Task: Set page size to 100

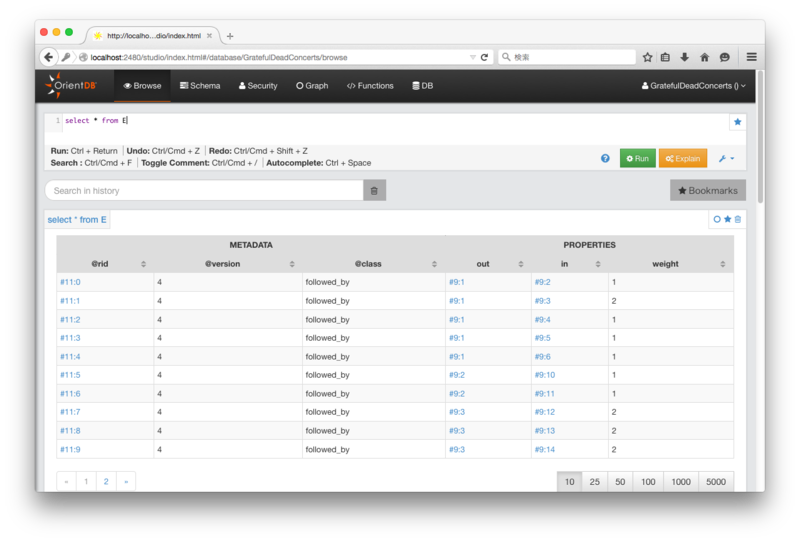Action: click(x=648, y=482)
